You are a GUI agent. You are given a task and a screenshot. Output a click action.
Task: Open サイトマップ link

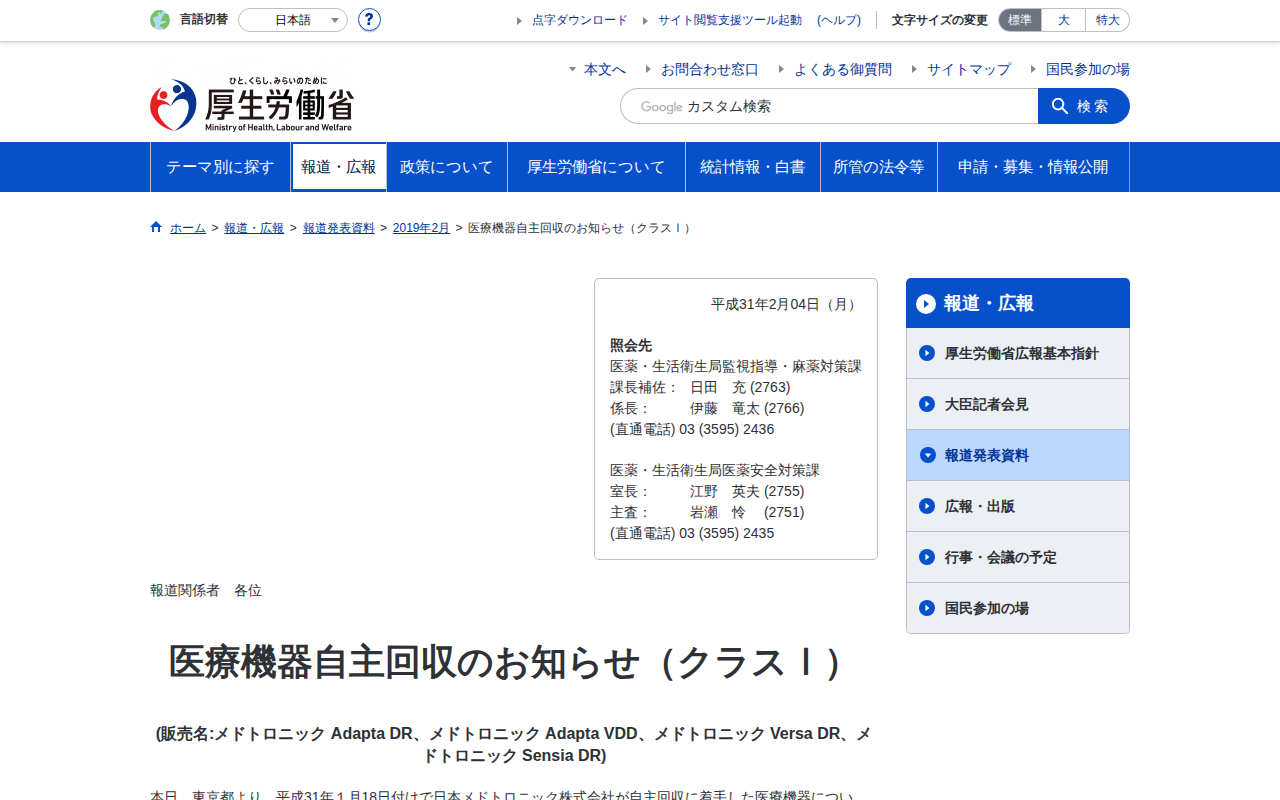coord(969,69)
